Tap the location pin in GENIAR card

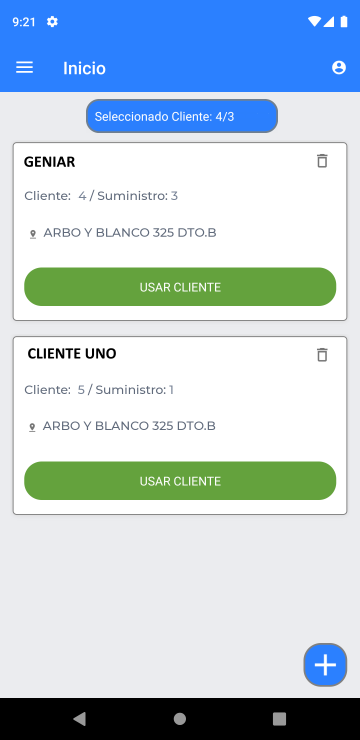pos(33,234)
